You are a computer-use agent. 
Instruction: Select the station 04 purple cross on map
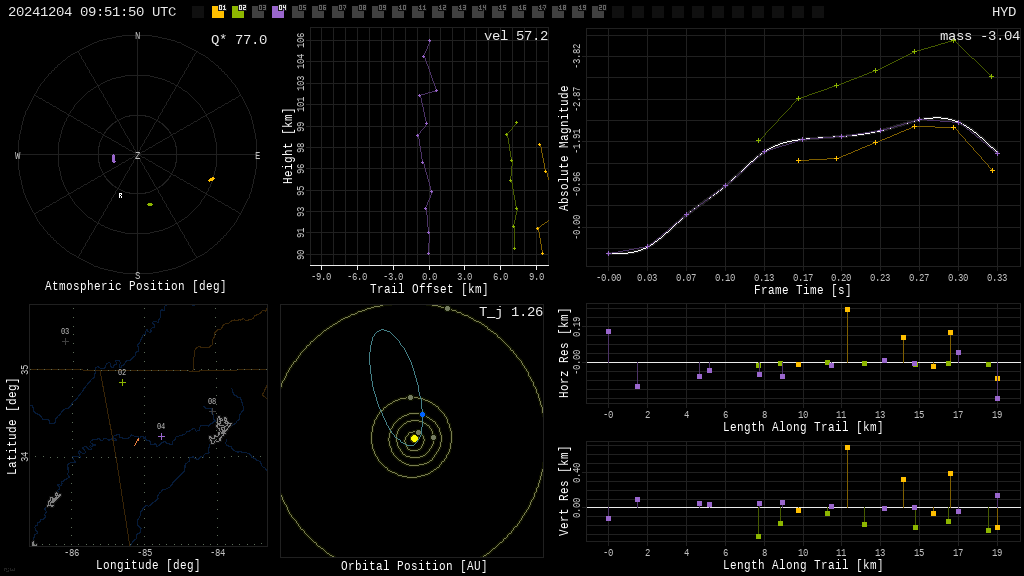pos(161,436)
